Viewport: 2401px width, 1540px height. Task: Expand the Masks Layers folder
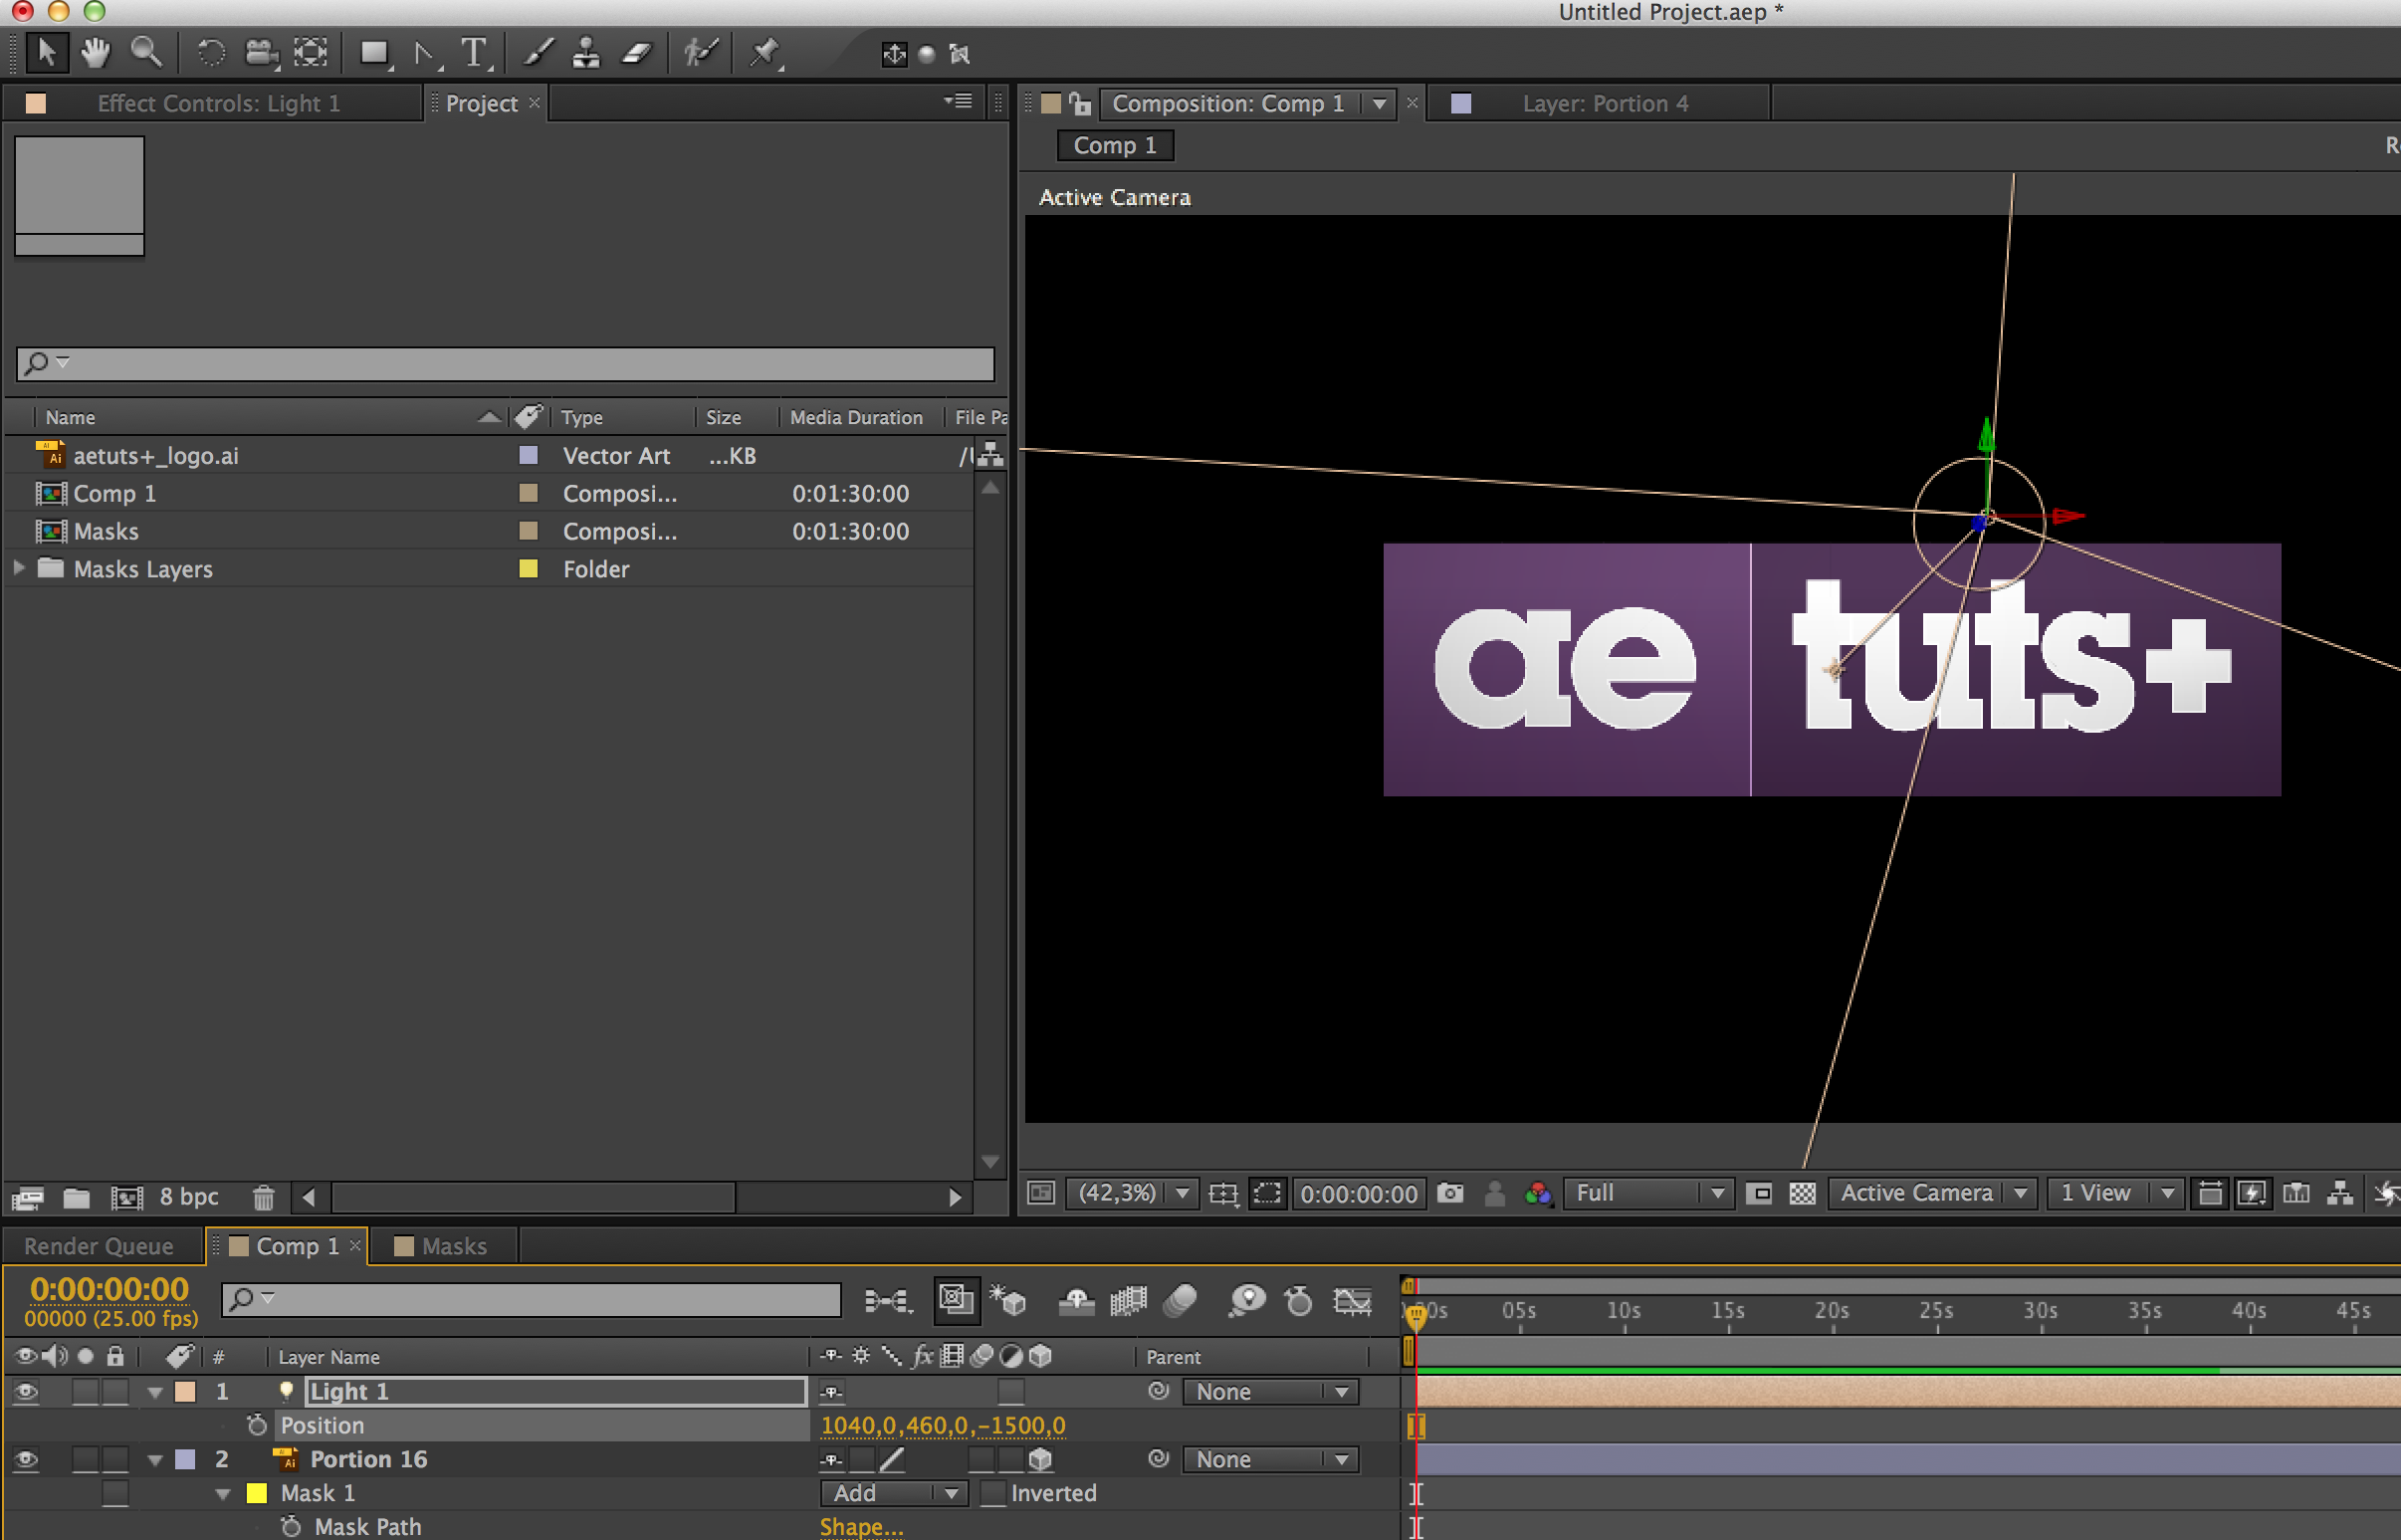[x=19, y=568]
